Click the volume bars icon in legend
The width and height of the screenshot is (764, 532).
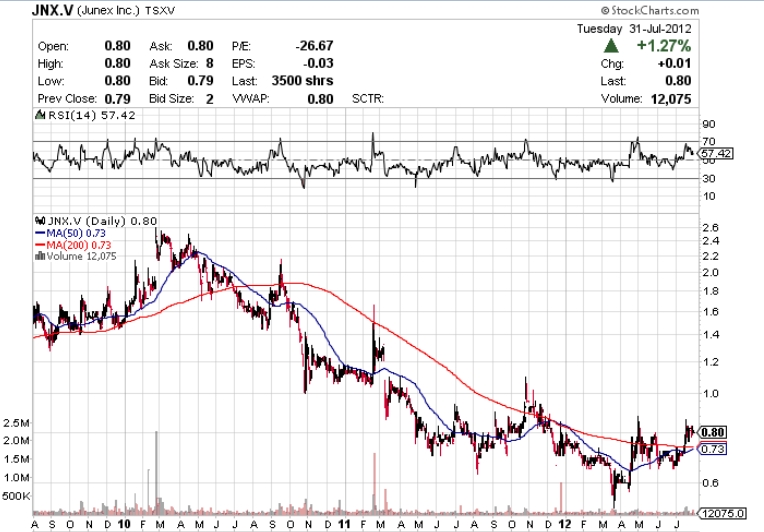tap(40, 256)
